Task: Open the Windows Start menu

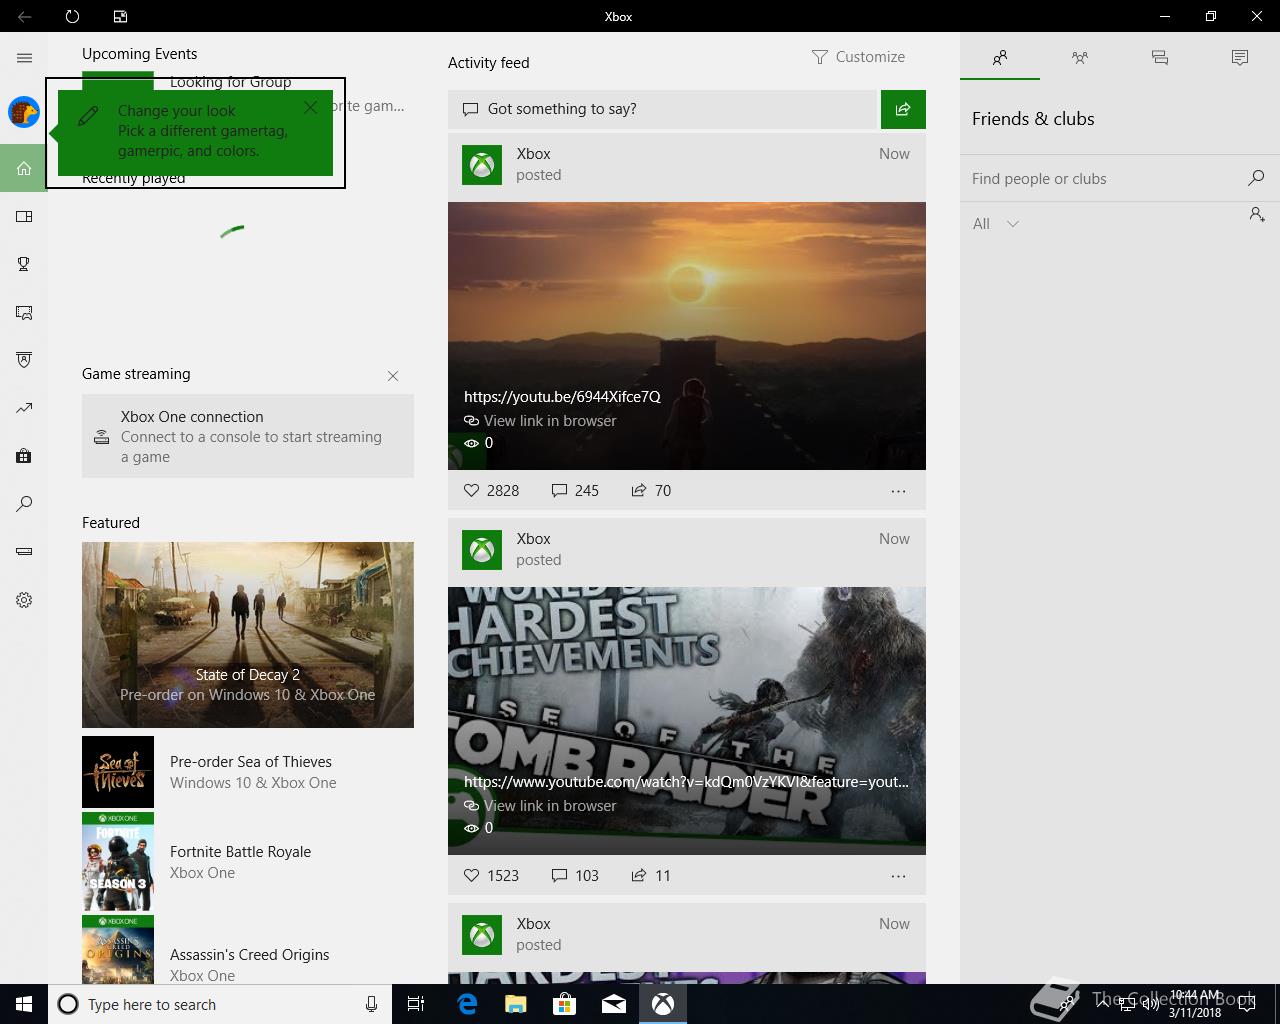Action: (24, 1004)
